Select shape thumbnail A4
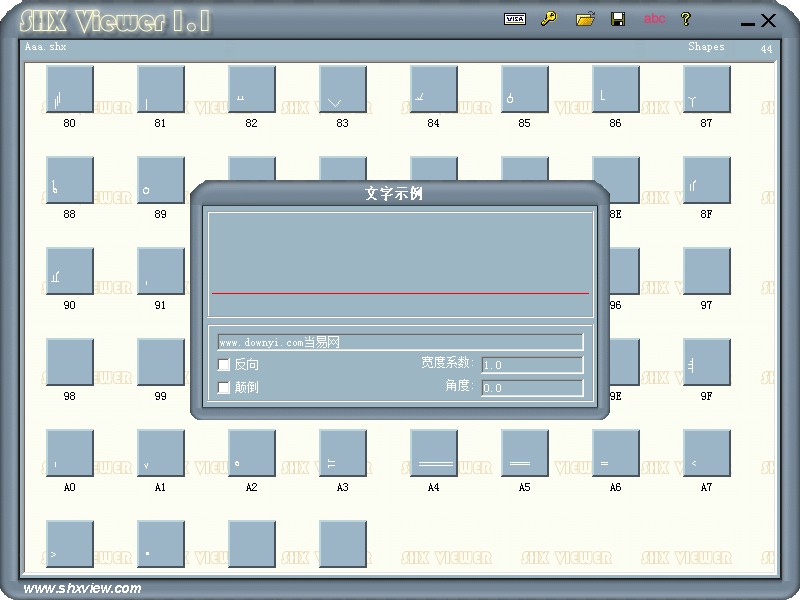This screenshot has height=600, width=800. (434, 454)
